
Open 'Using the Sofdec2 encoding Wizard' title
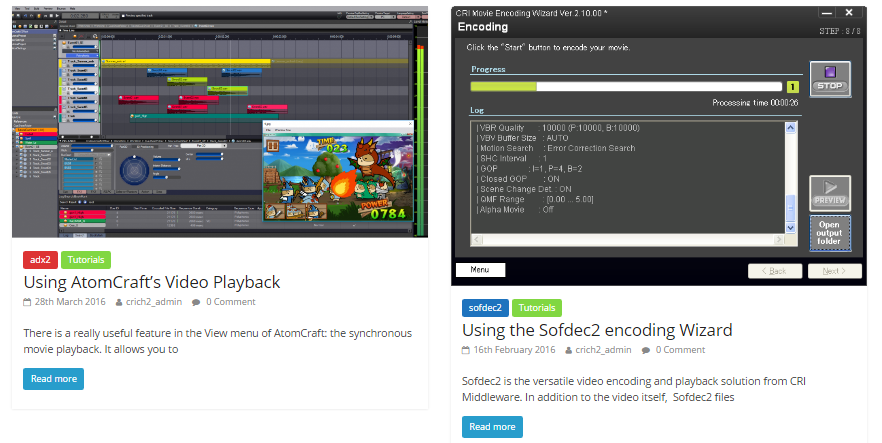click(x=597, y=330)
